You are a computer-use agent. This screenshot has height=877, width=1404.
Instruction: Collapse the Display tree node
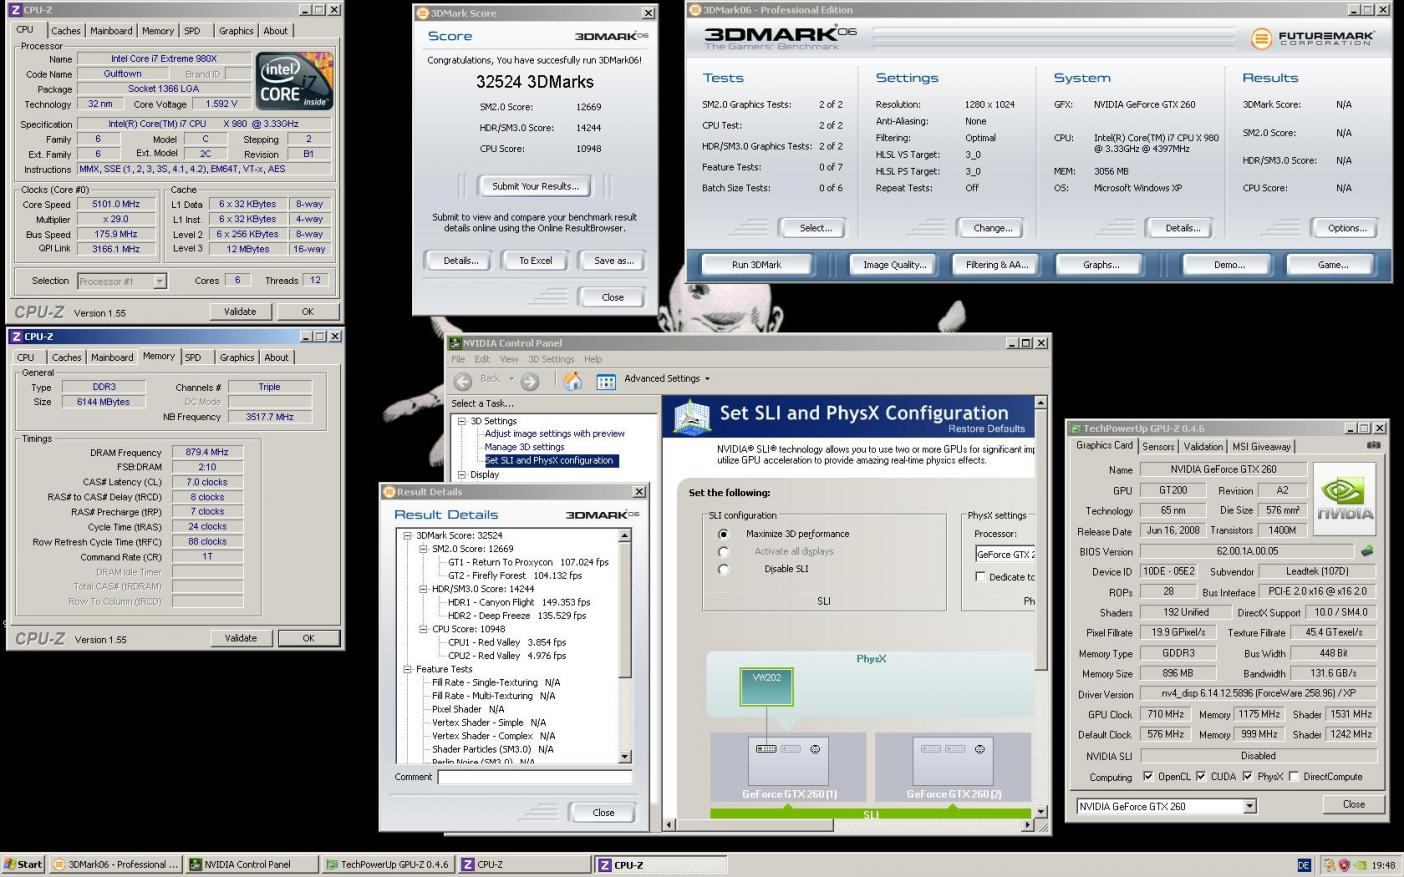[x=462, y=475]
